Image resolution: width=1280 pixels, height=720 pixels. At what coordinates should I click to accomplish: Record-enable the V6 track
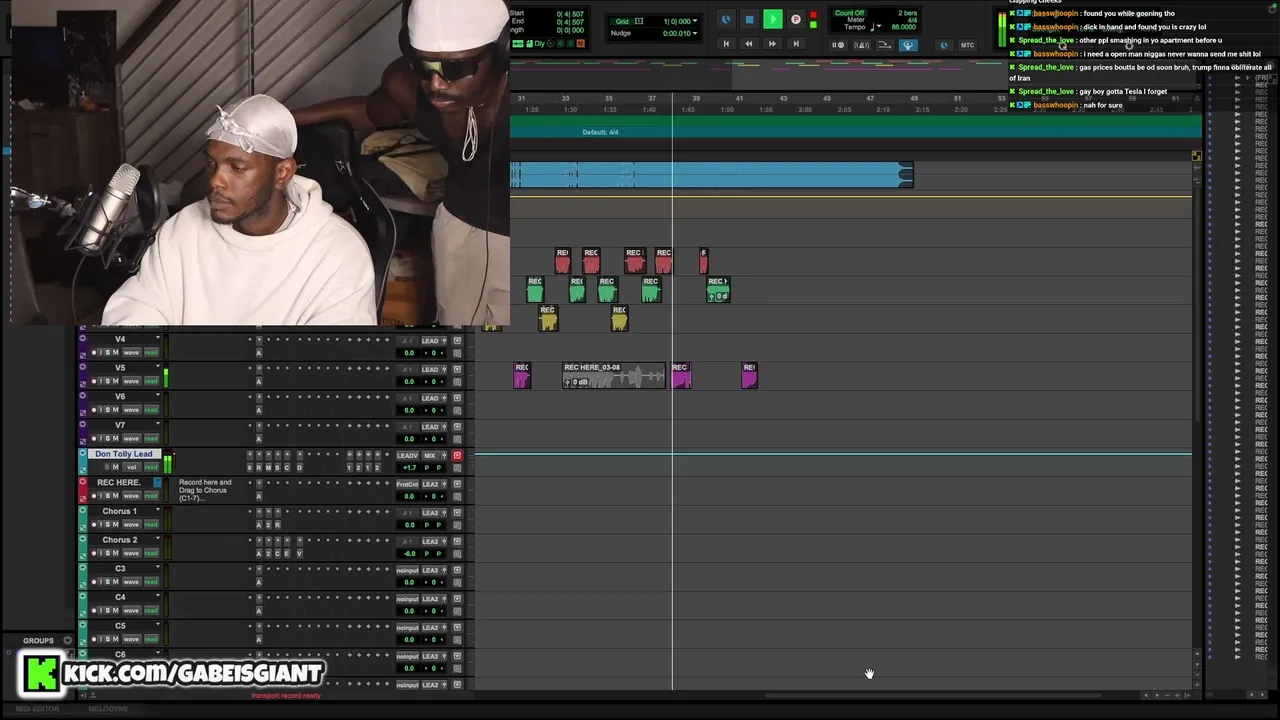coord(94,411)
